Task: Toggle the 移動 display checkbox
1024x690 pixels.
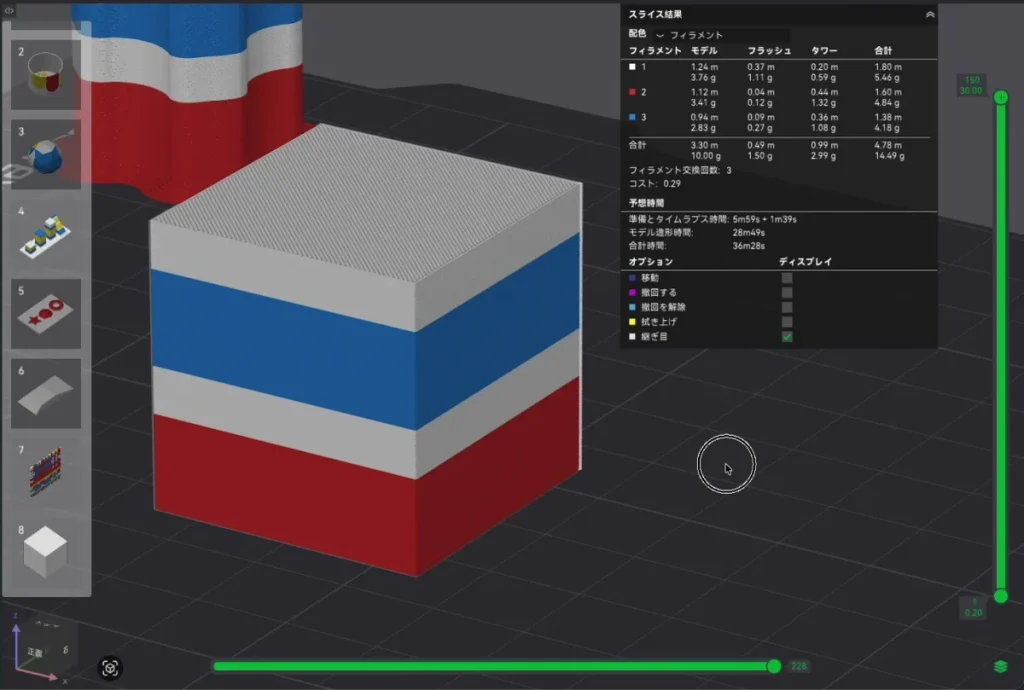Action: point(787,278)
